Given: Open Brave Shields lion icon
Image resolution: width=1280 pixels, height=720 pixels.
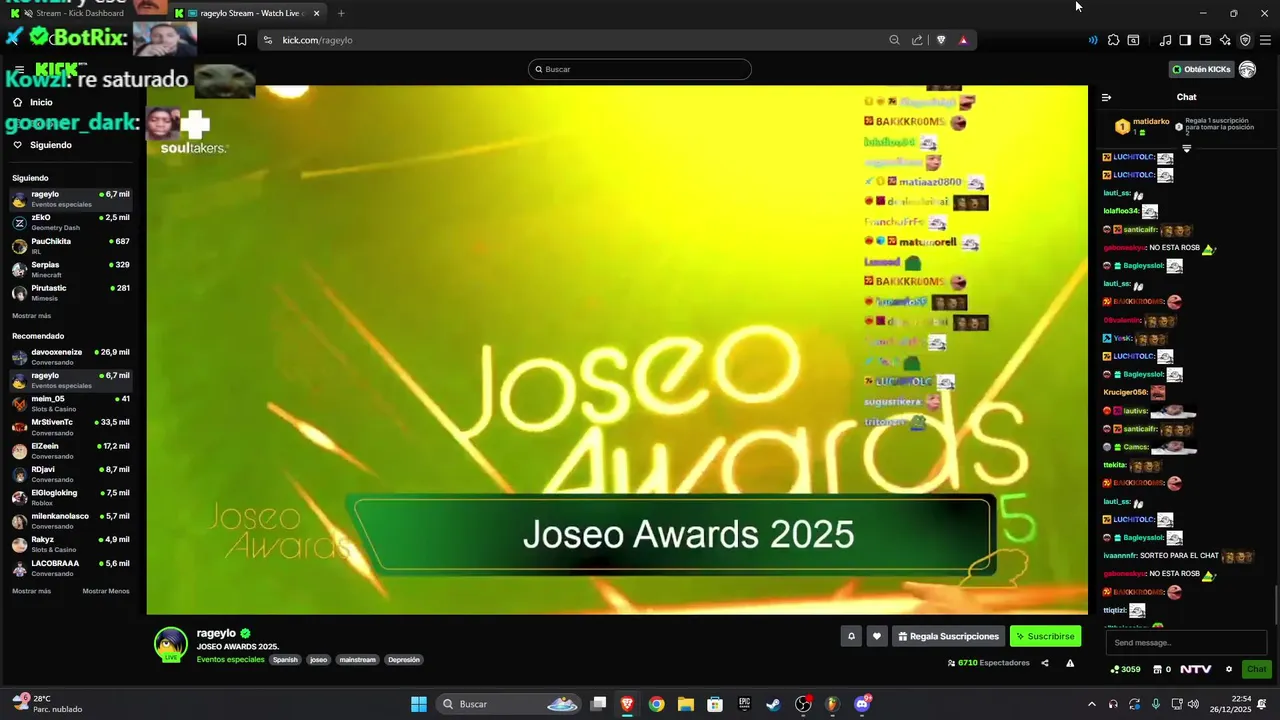Looking at the screenshot, I should (x=941, y=40).
